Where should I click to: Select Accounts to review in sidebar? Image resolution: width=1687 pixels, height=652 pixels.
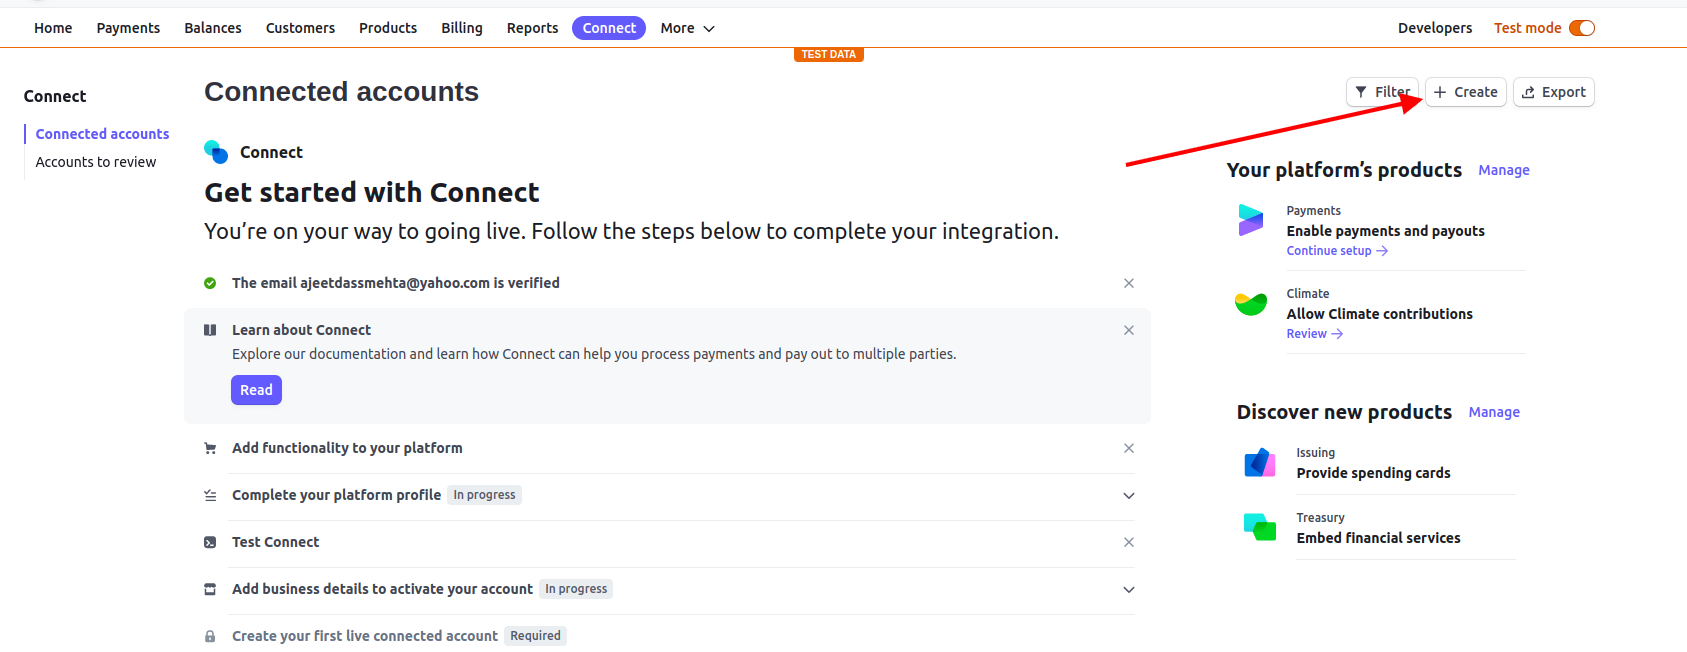tap(96, 162)
